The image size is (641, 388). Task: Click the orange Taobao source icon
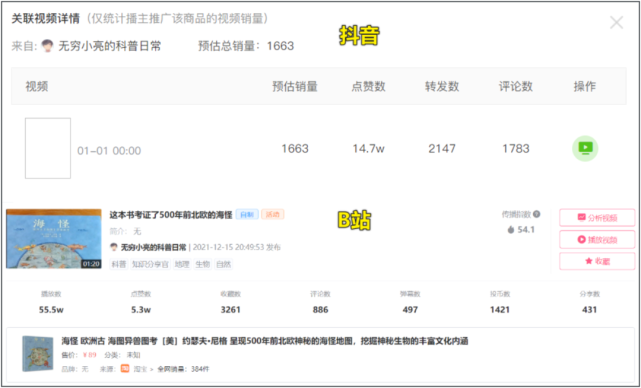tap(125, 369)
